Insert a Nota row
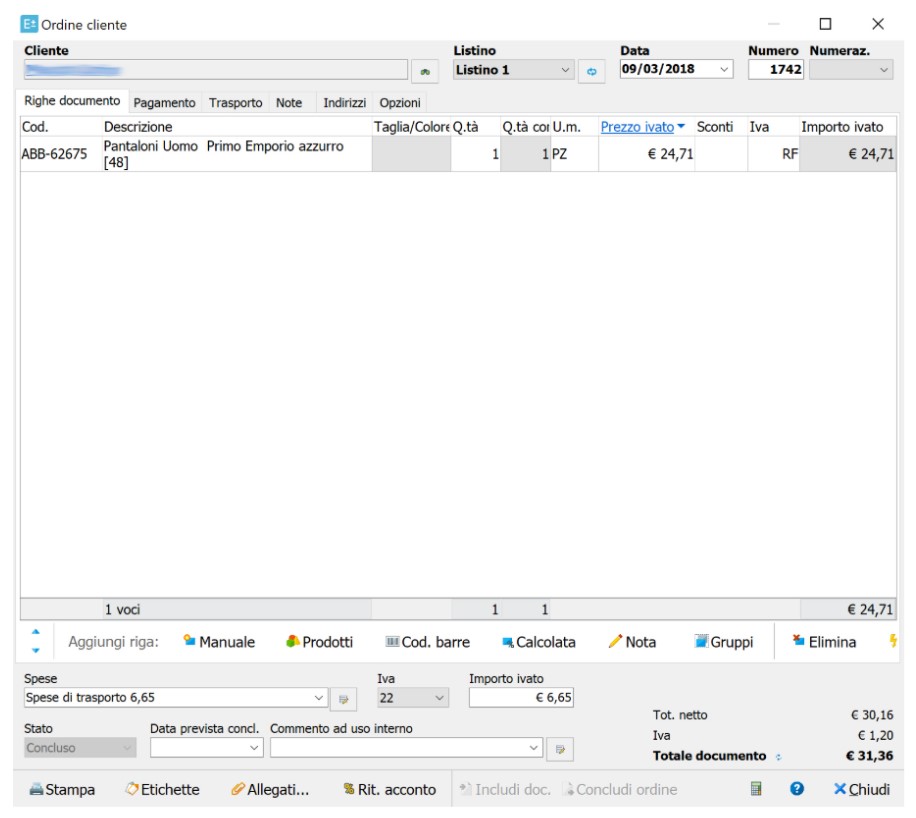The image size is (916, 818). pos(632,643)
